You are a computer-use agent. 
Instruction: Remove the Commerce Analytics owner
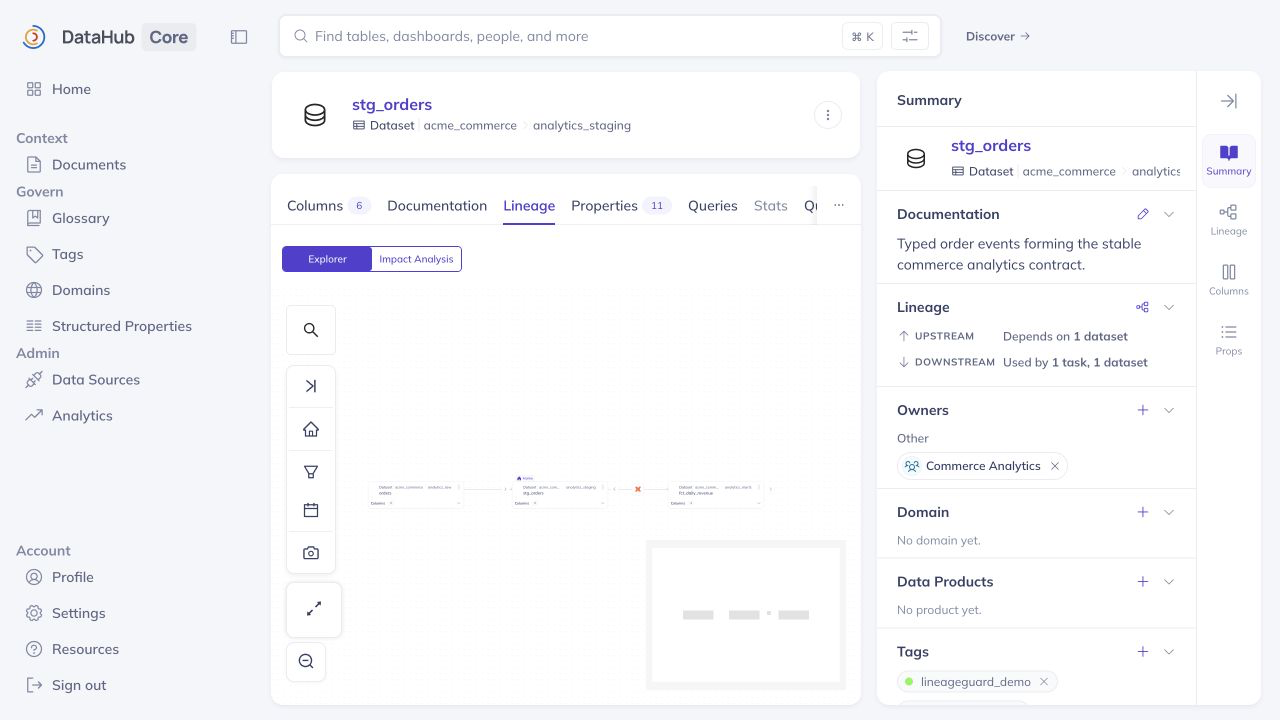[x=1054, y=466]
